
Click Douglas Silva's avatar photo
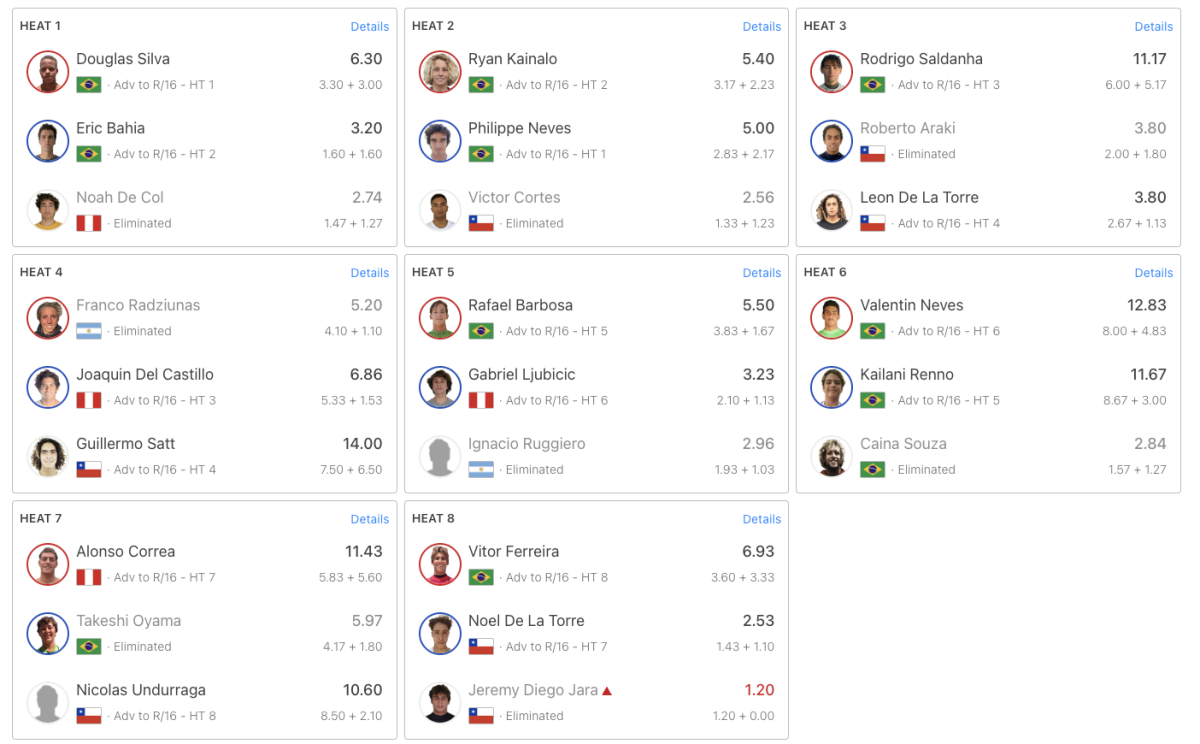point(47,72)
